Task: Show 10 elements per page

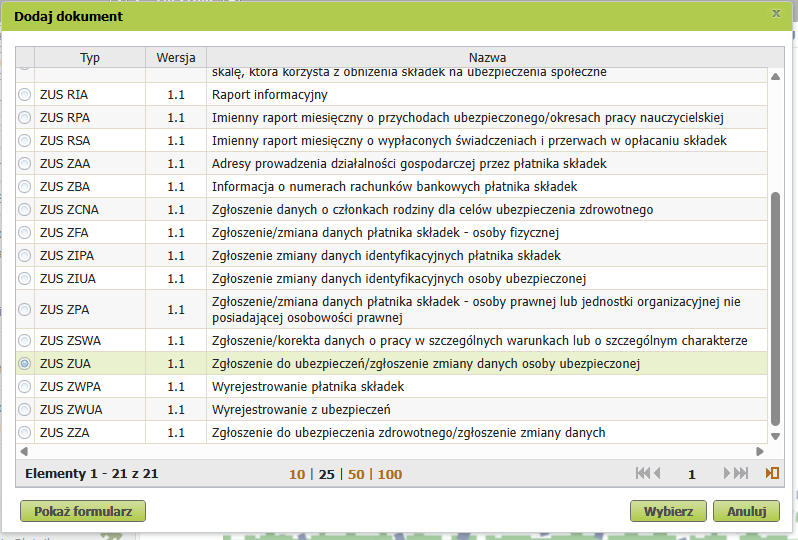Action: (x=297, y=474)
